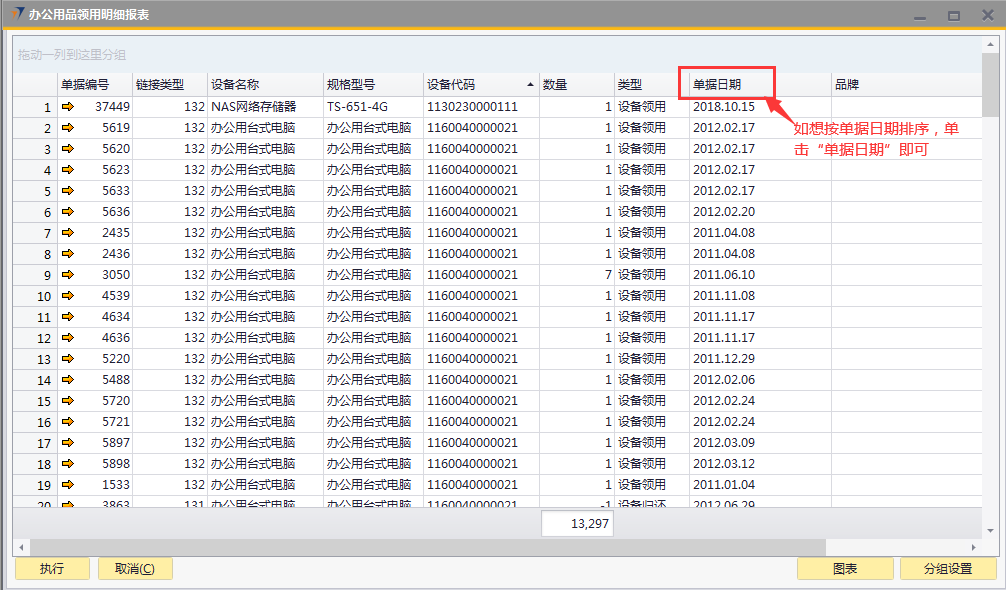Click the quantity total field showing 13,297
The width and height of the screenshot is (1006, 590).
[x=577, y=523]
